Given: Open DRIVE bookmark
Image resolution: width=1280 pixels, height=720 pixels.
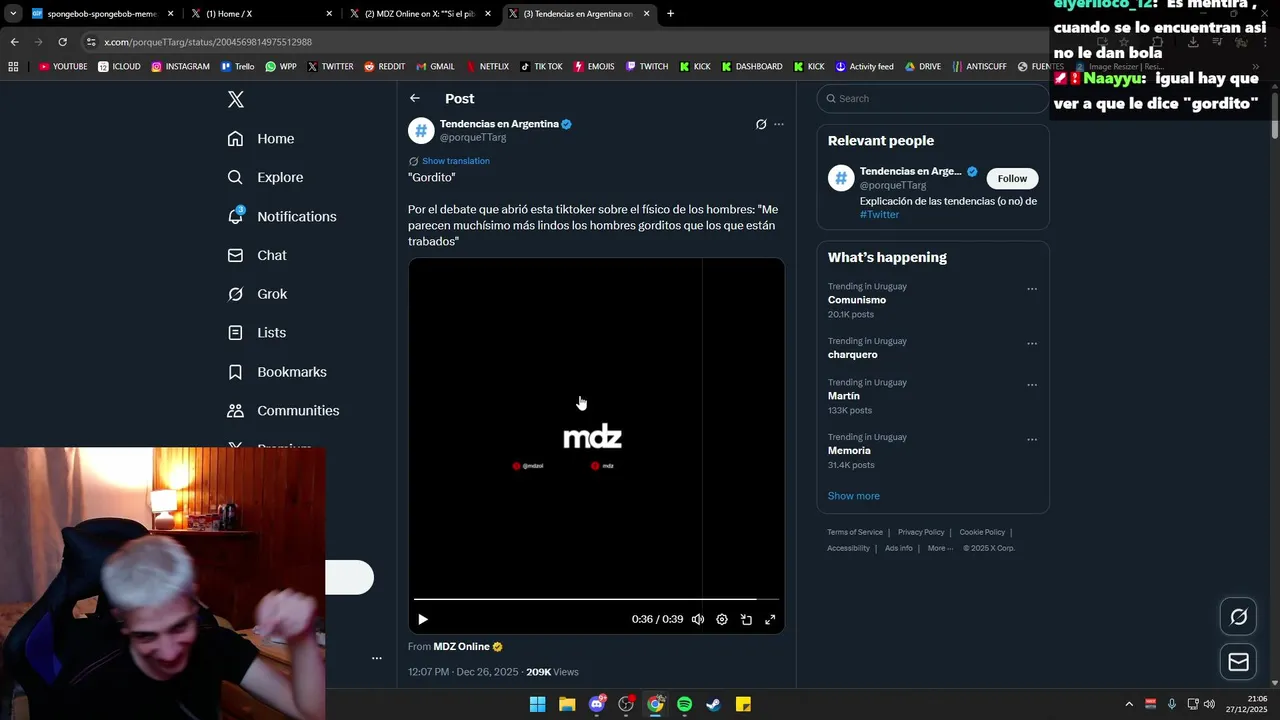Looking at the screenshot, I should tap(923, 67).
